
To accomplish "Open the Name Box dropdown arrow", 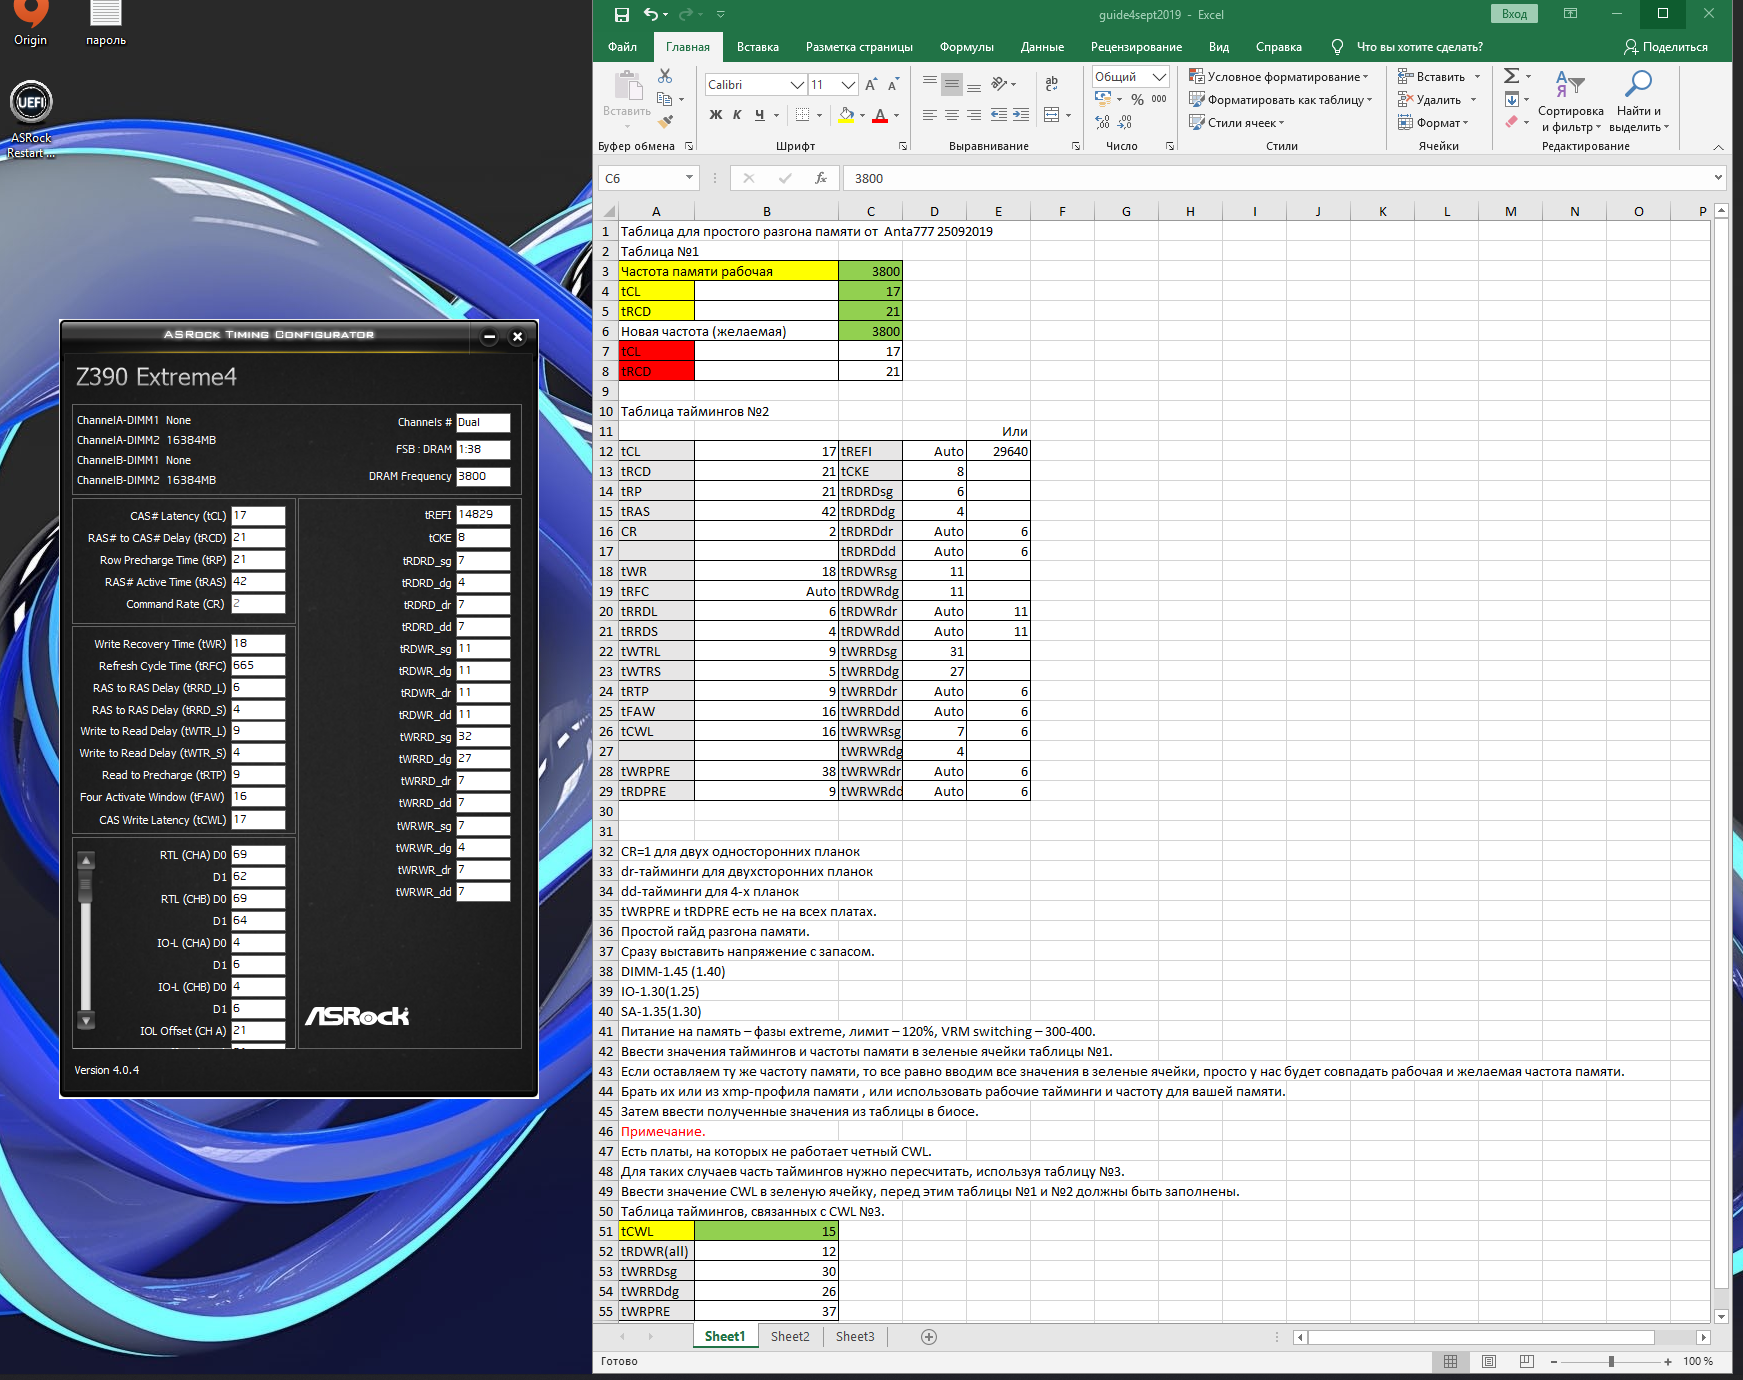I will pos(689,178).
